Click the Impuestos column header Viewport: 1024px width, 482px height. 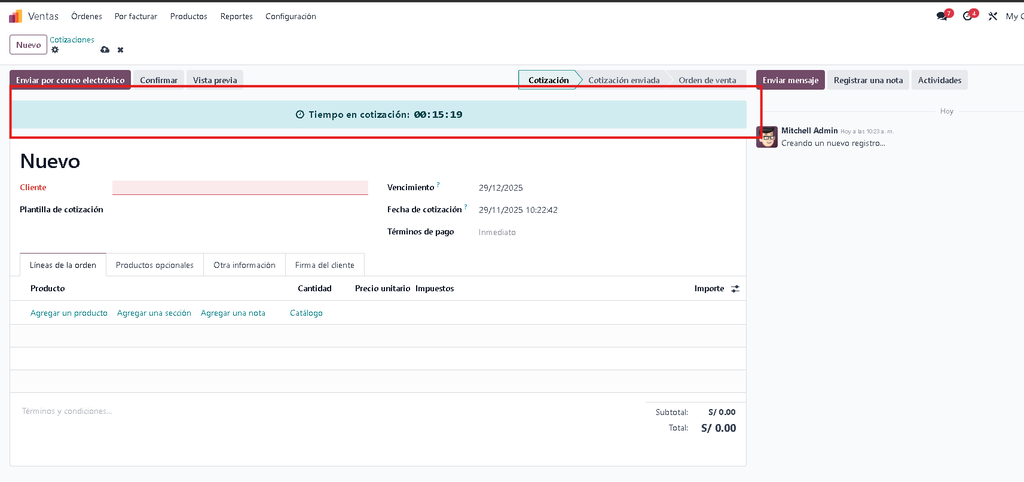[x=434, y=288]
